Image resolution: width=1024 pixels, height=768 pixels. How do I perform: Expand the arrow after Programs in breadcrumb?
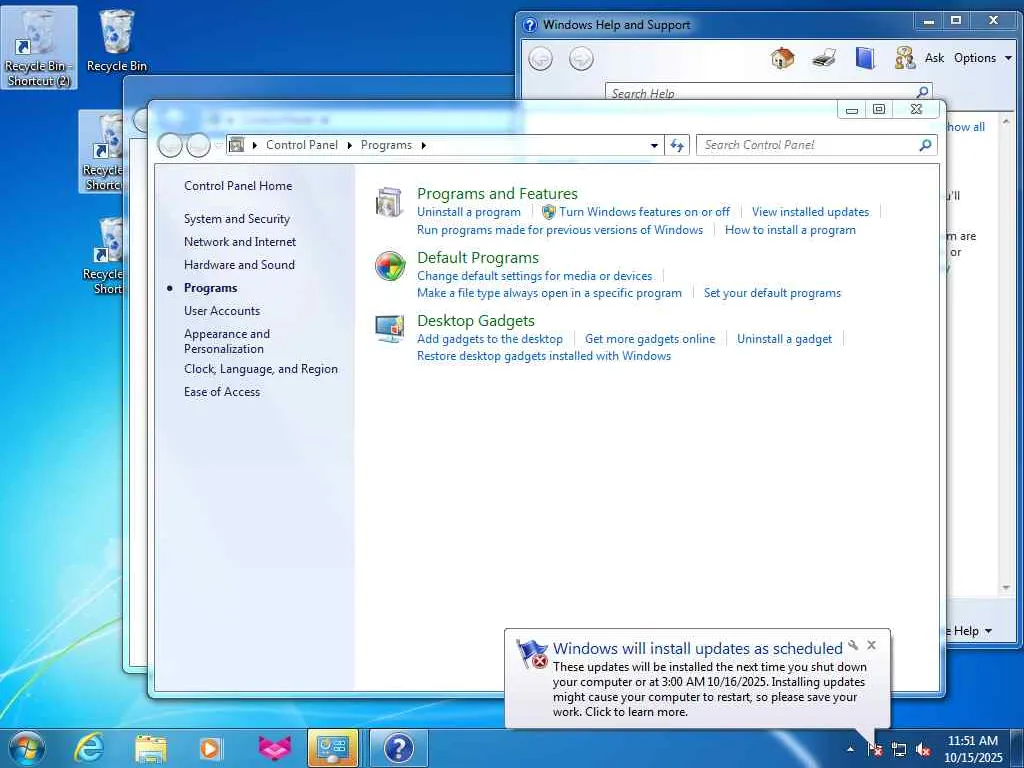pos(424,145)
